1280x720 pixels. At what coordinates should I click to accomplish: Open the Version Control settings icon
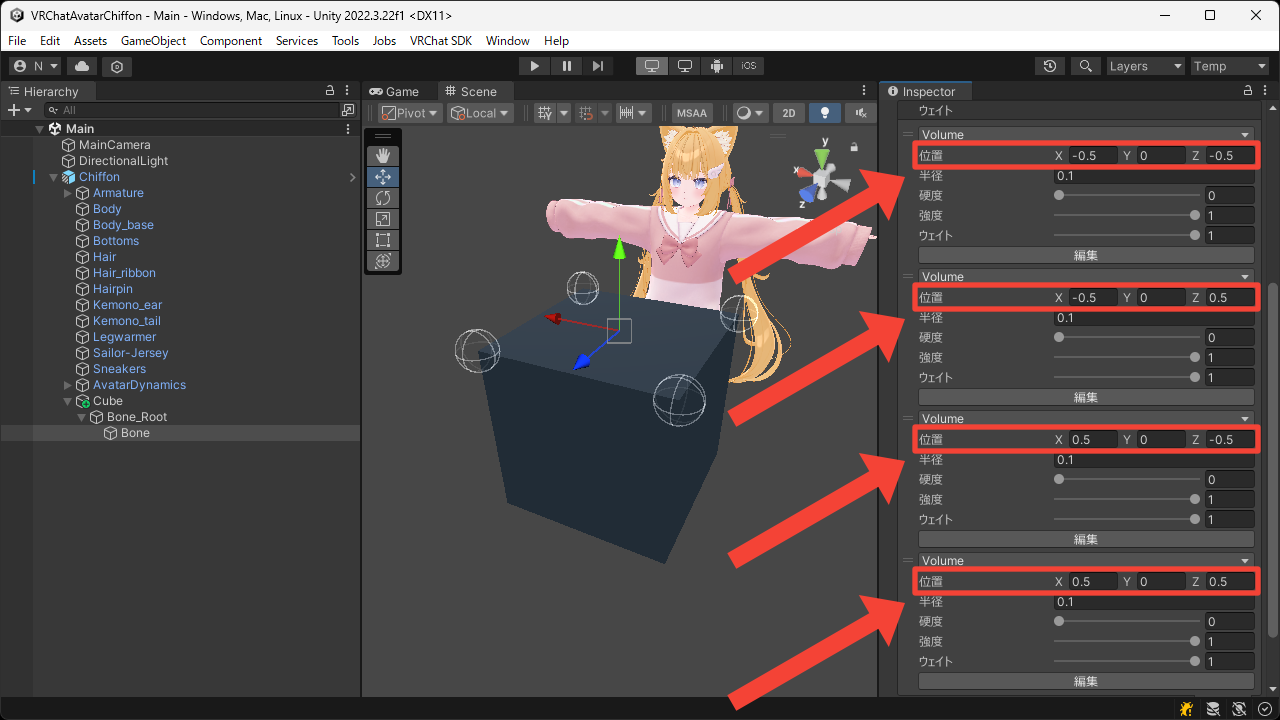pyautogui.click(x=118, y=66)
